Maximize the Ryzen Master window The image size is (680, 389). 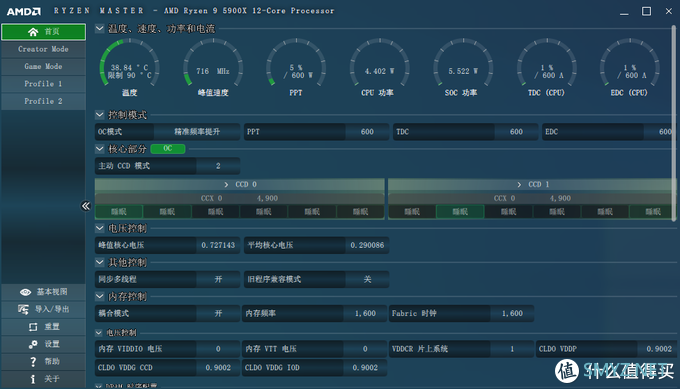click(646, 11)
